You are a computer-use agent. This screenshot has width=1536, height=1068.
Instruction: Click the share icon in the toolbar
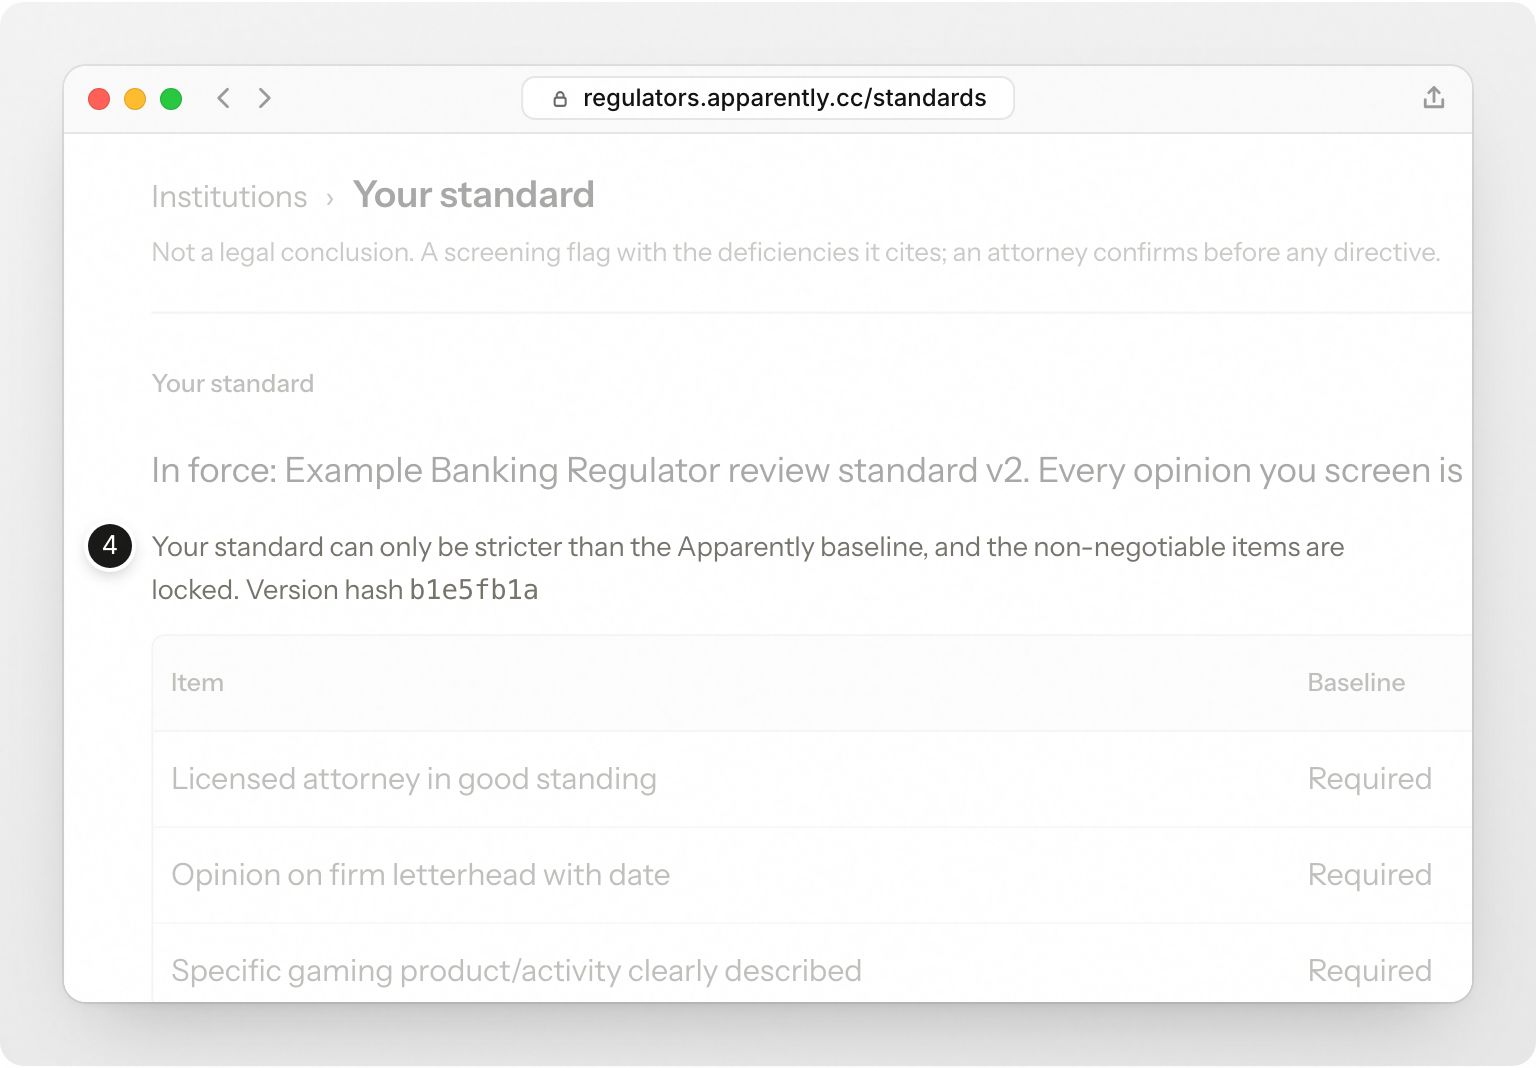pos(1434,97)
